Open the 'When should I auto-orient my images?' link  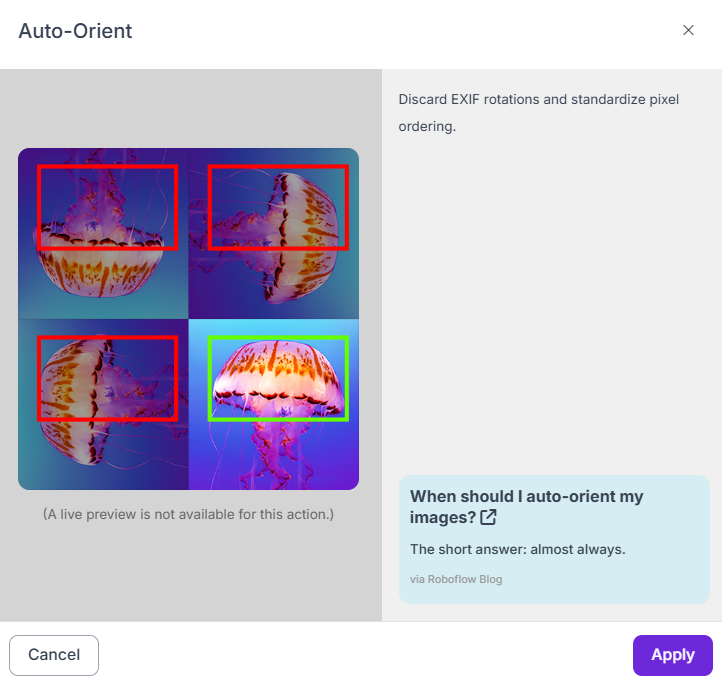526,506
